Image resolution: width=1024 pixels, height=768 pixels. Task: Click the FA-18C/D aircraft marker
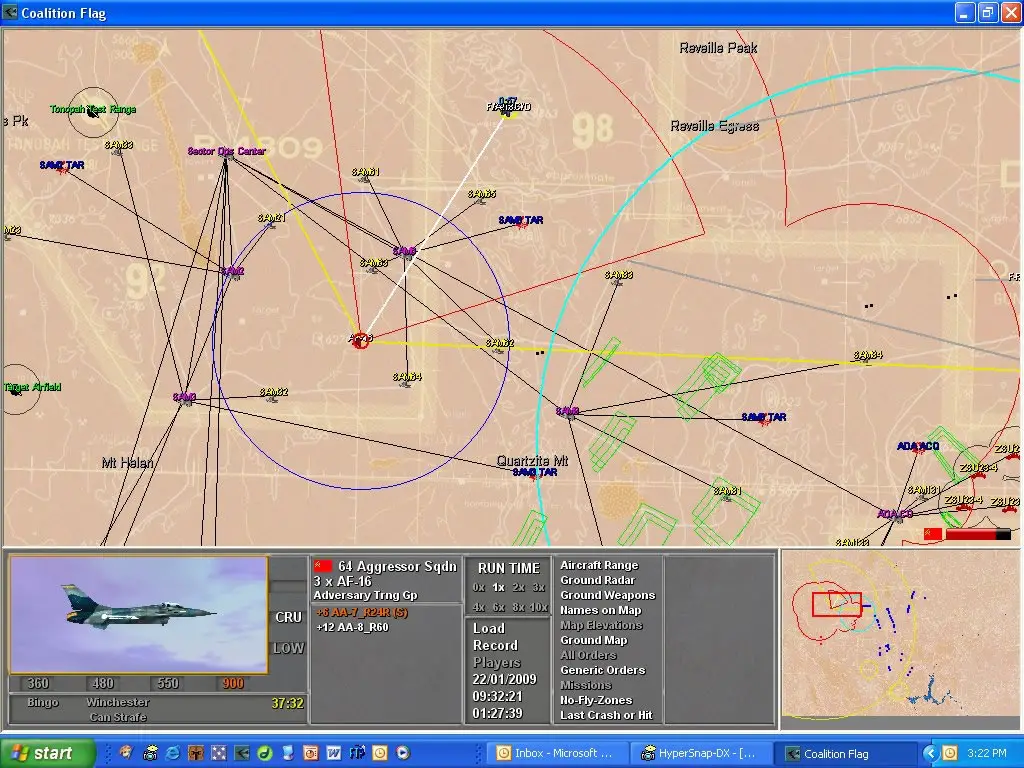508,110
